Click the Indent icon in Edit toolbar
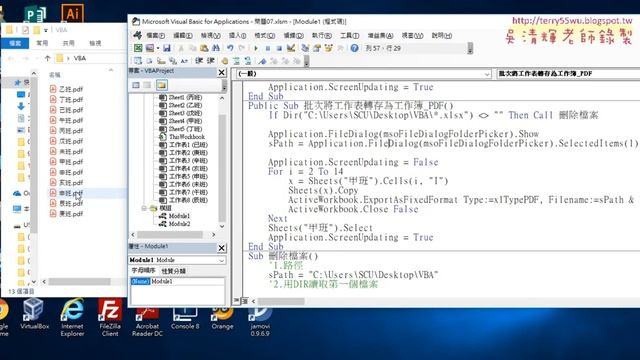 pos(199,61)
